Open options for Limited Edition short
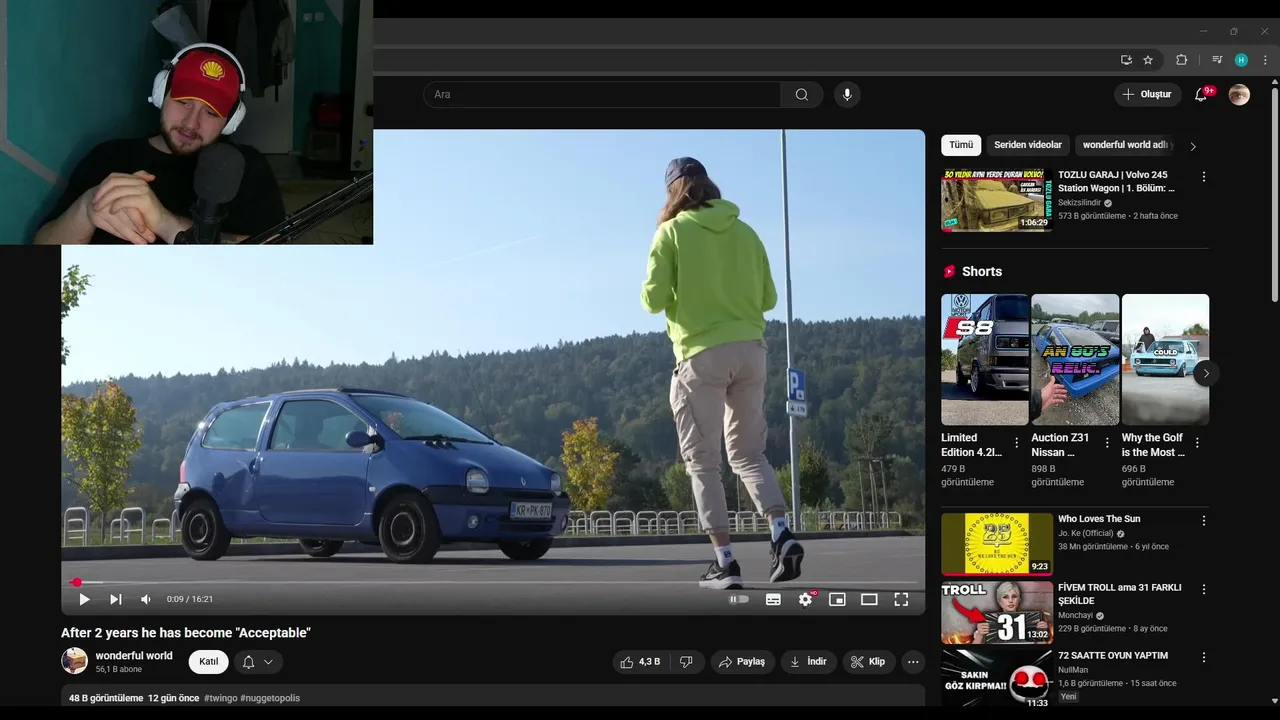1280x720 pixels. coord(1017,443)
